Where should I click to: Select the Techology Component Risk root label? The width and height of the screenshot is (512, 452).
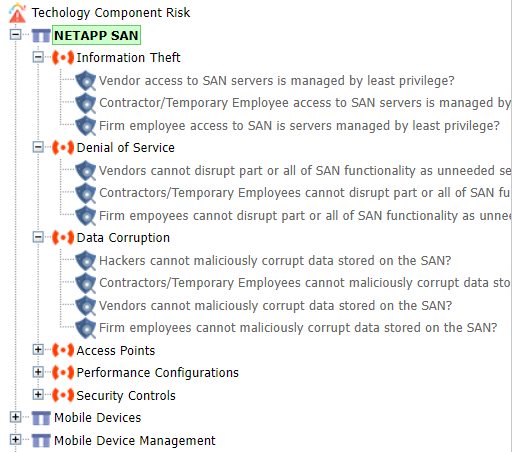pyautogui.click(x=111, y=13)
